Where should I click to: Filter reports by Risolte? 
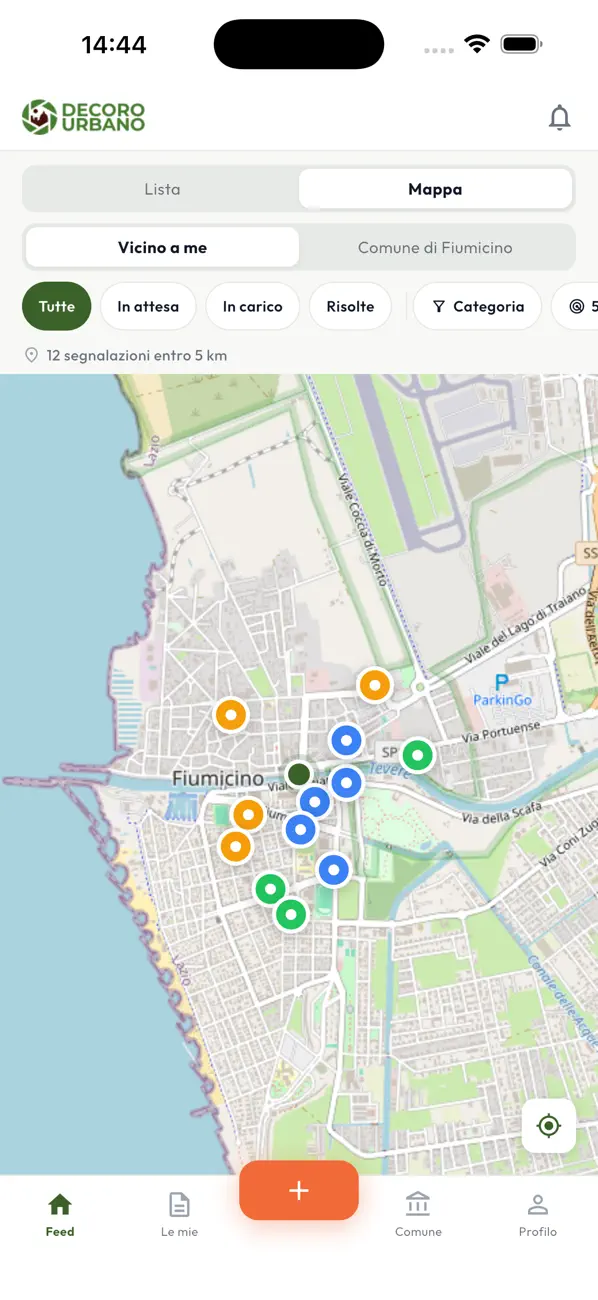click(350, 307)
